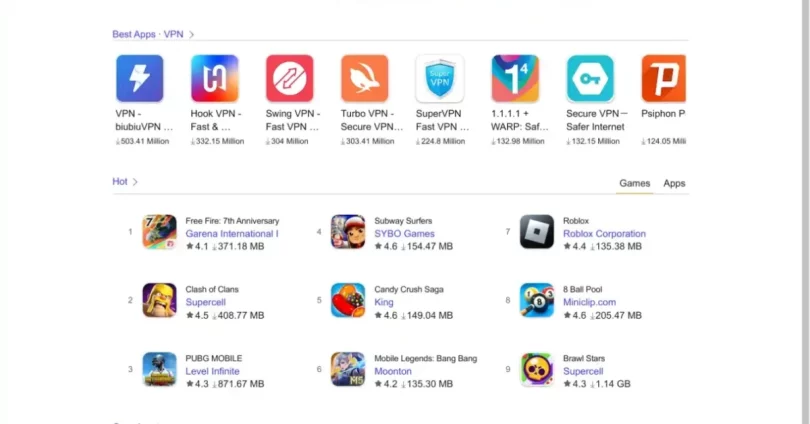Viewport: 810px width, 424px height.
Task: Open the Level Infinite developer link
Action: (212, 371)
